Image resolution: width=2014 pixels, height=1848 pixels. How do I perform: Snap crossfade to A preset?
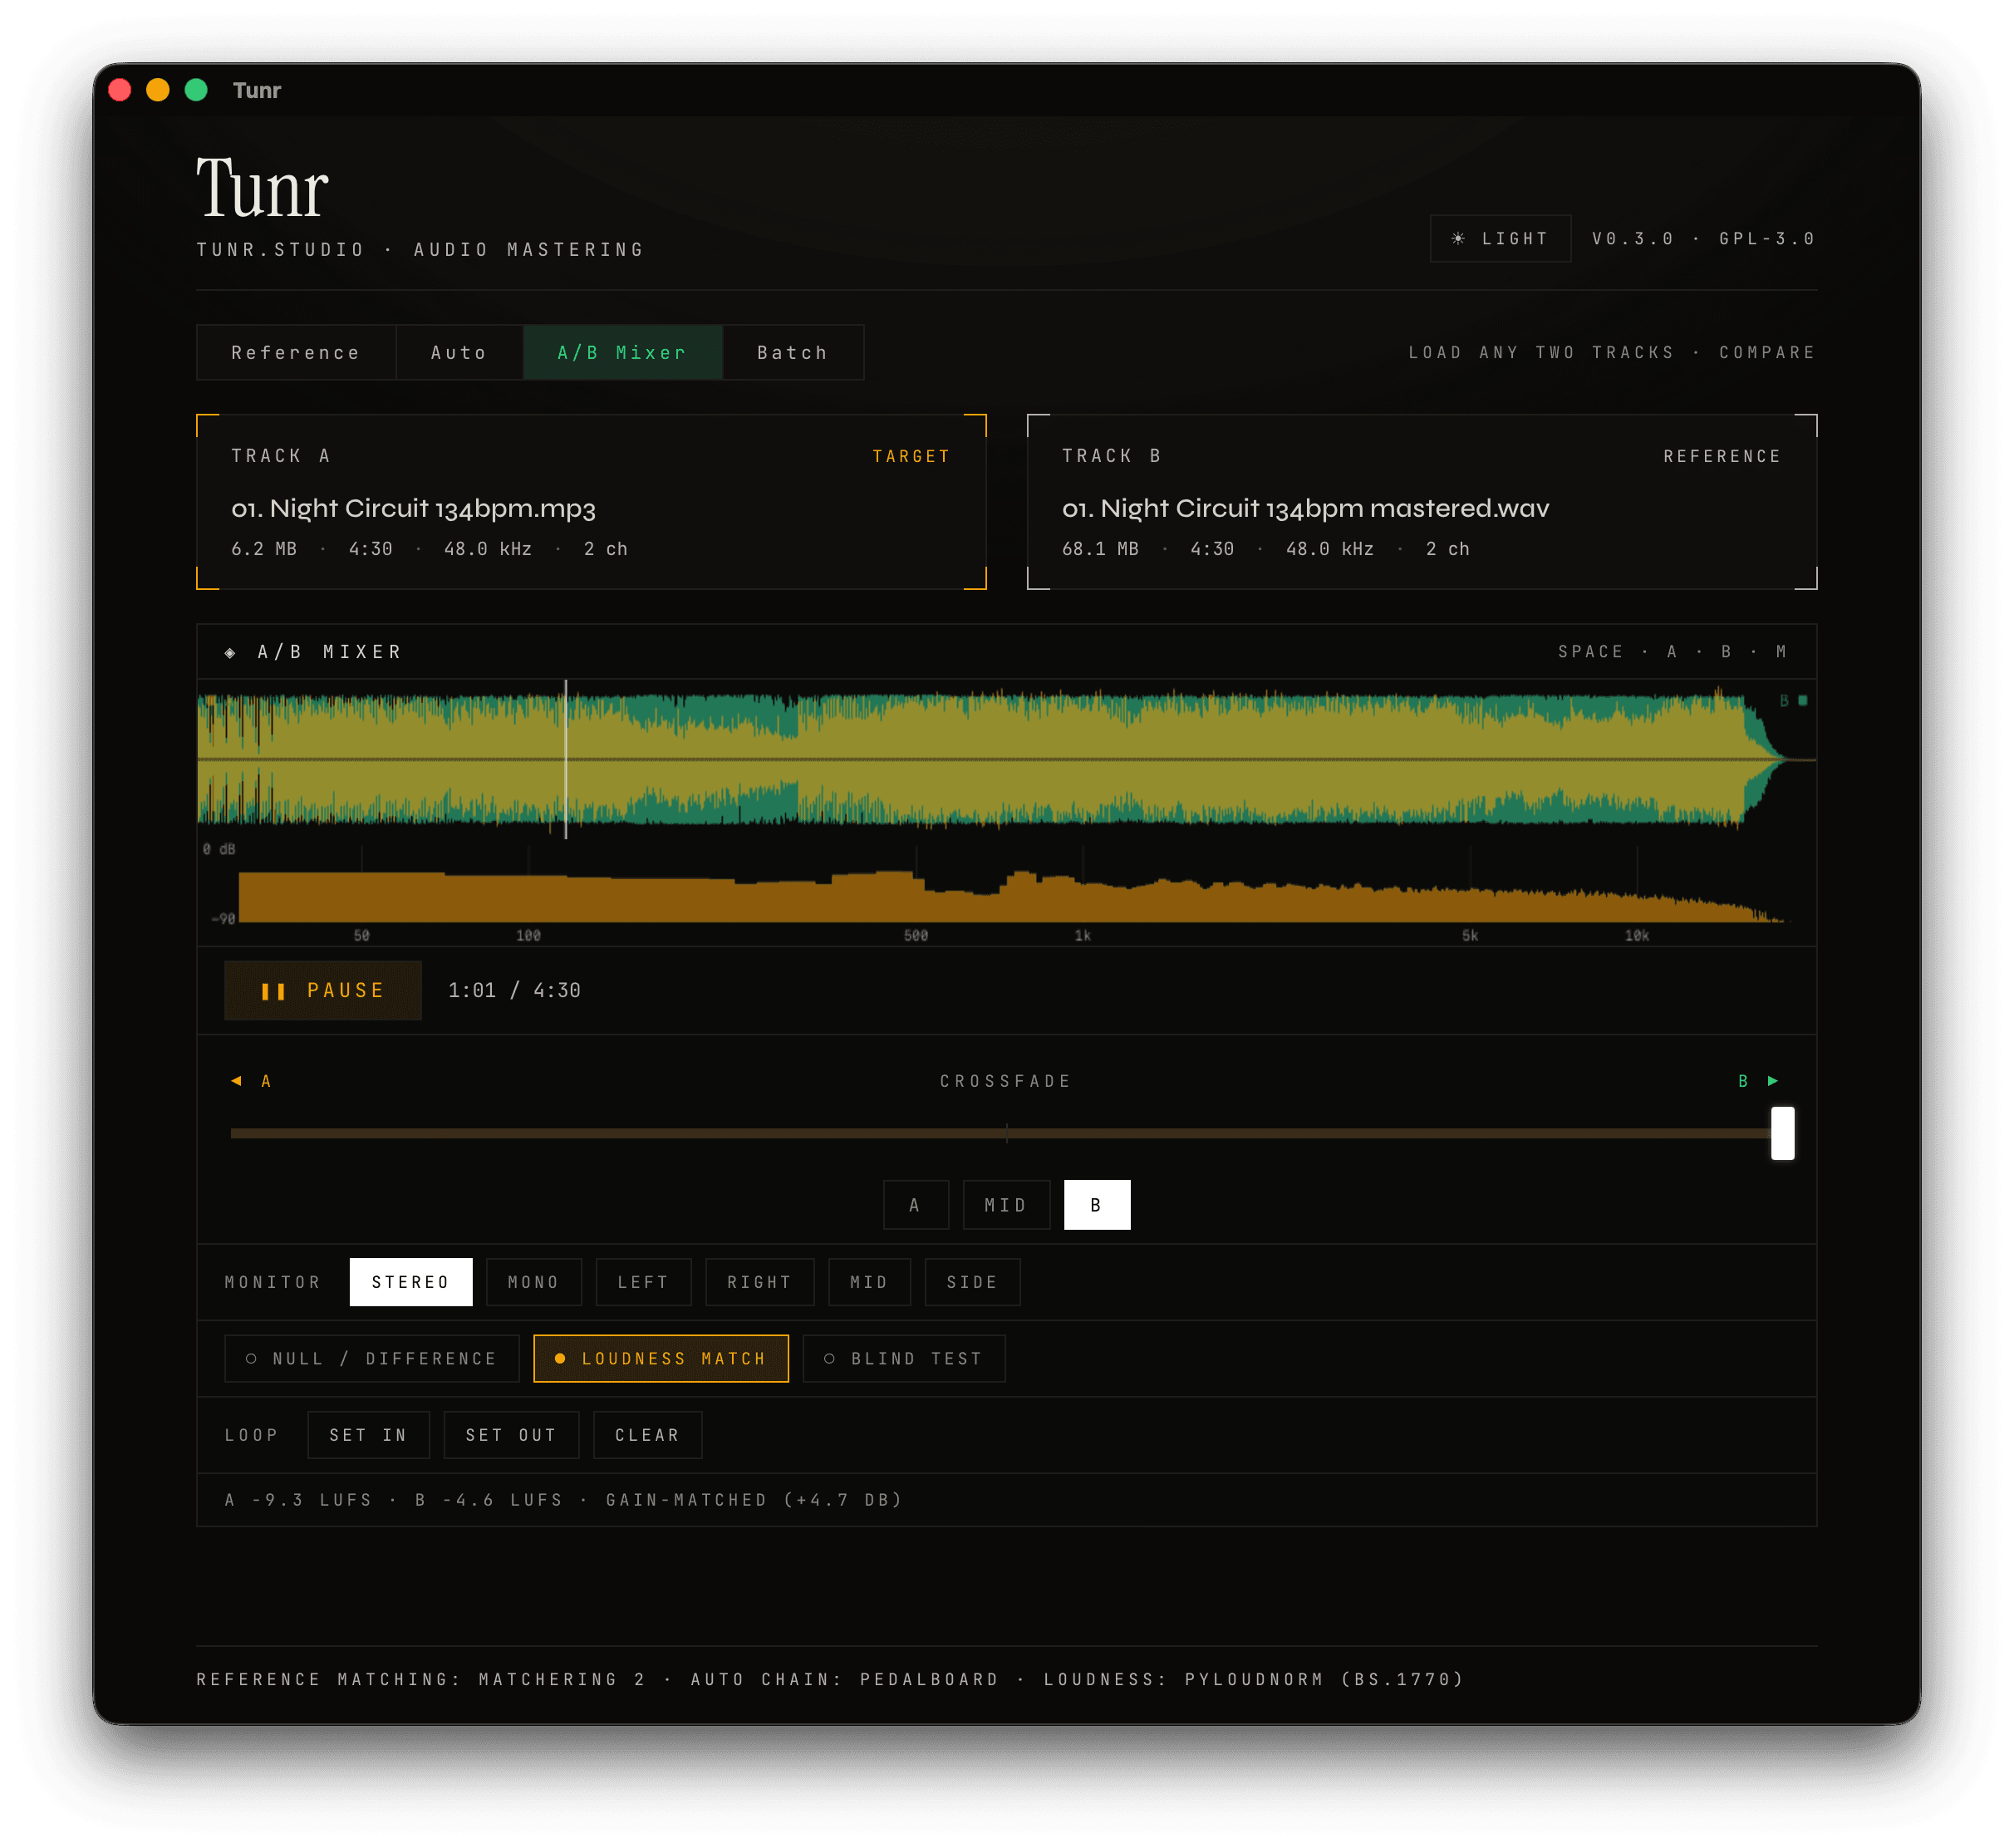point(915,1205)
